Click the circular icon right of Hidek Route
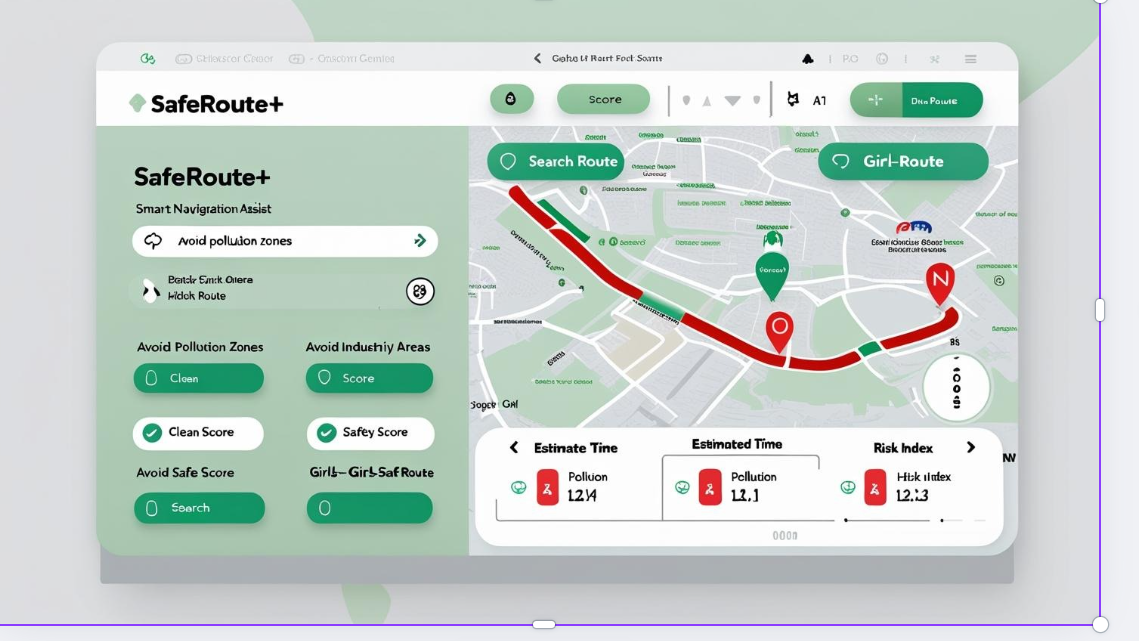 coord(420,291)
